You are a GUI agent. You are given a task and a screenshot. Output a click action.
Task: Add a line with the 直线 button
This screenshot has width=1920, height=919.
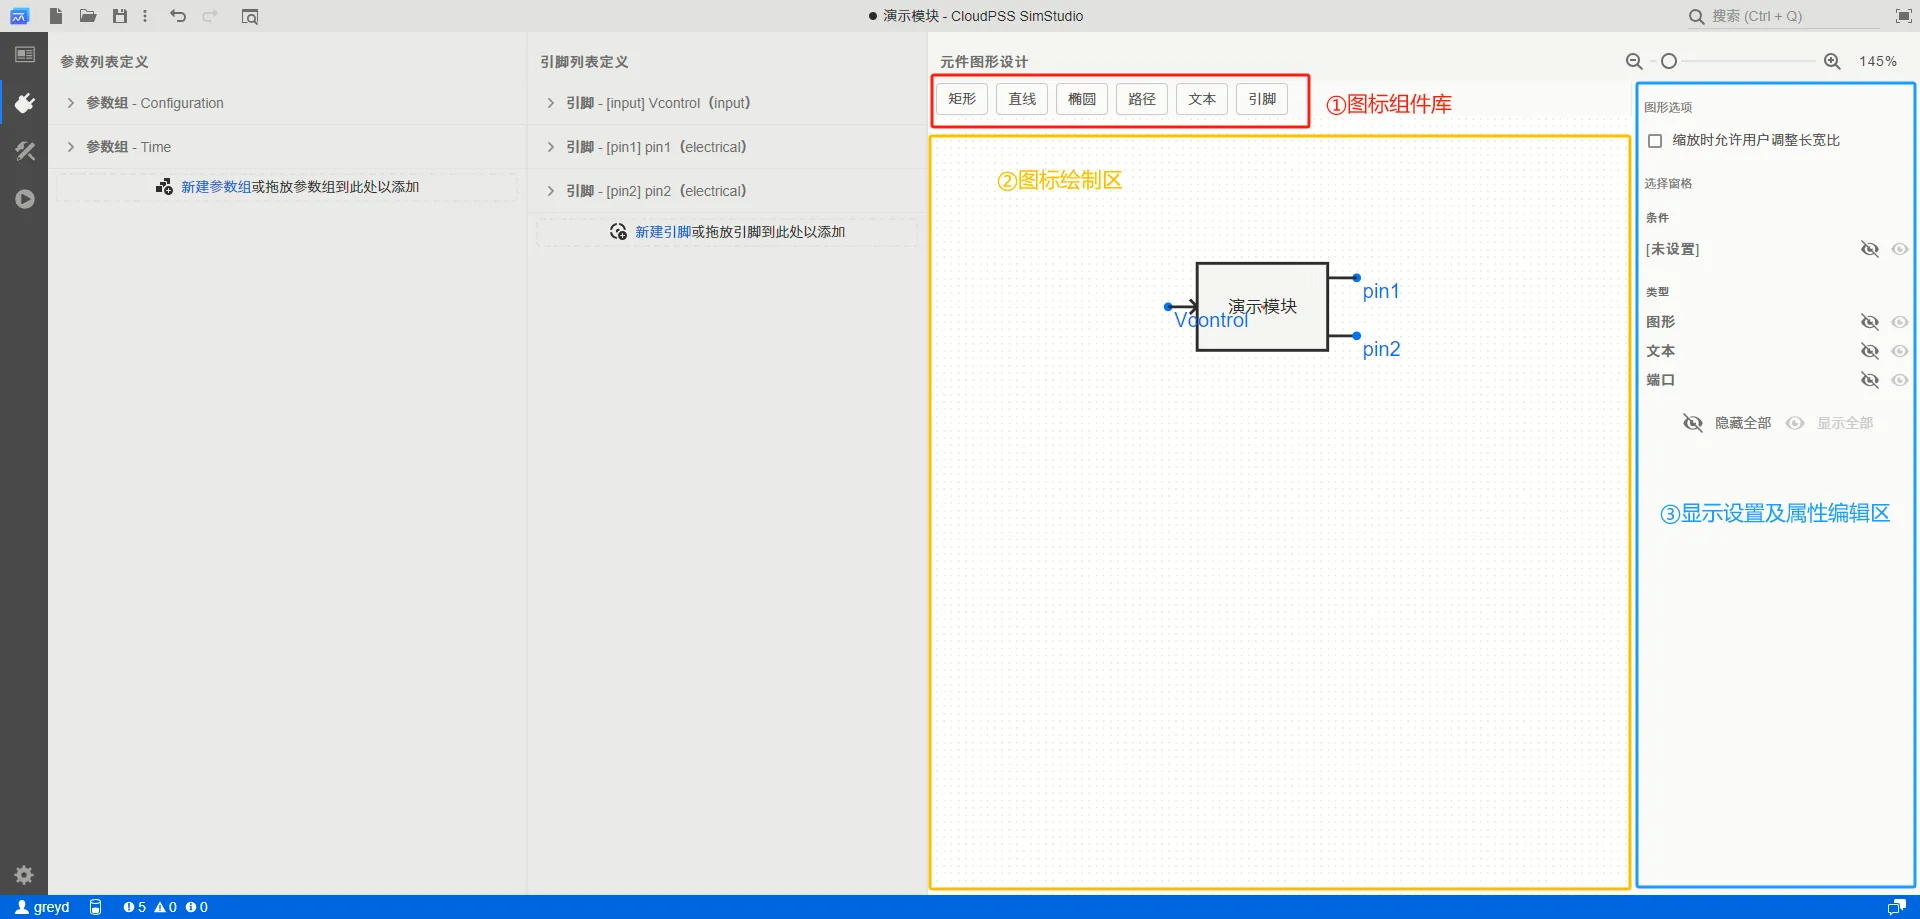coord(1022,99)
